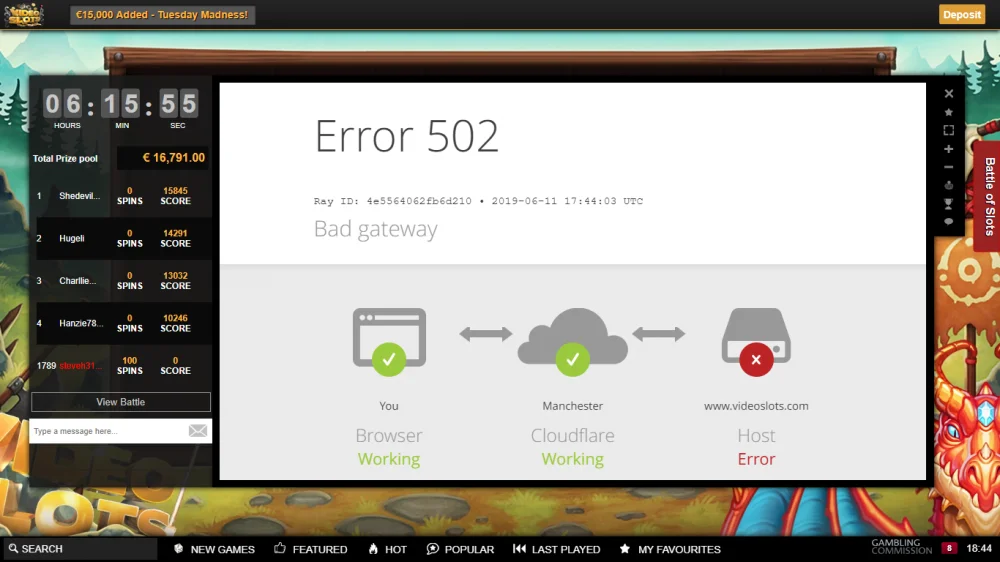Open My Favourites menu
The width and height of the screenshot is (1000, 562).
click(670, 549)
